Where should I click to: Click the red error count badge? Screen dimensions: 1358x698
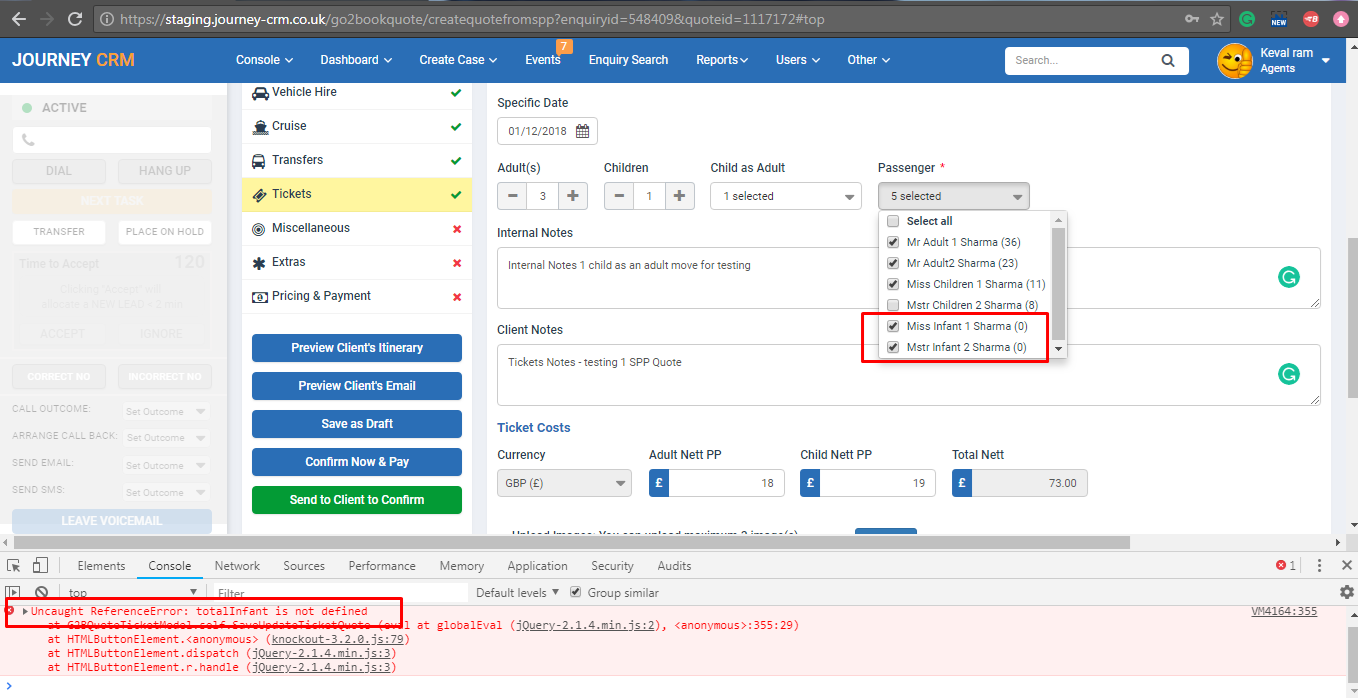tap(1285, 565)
